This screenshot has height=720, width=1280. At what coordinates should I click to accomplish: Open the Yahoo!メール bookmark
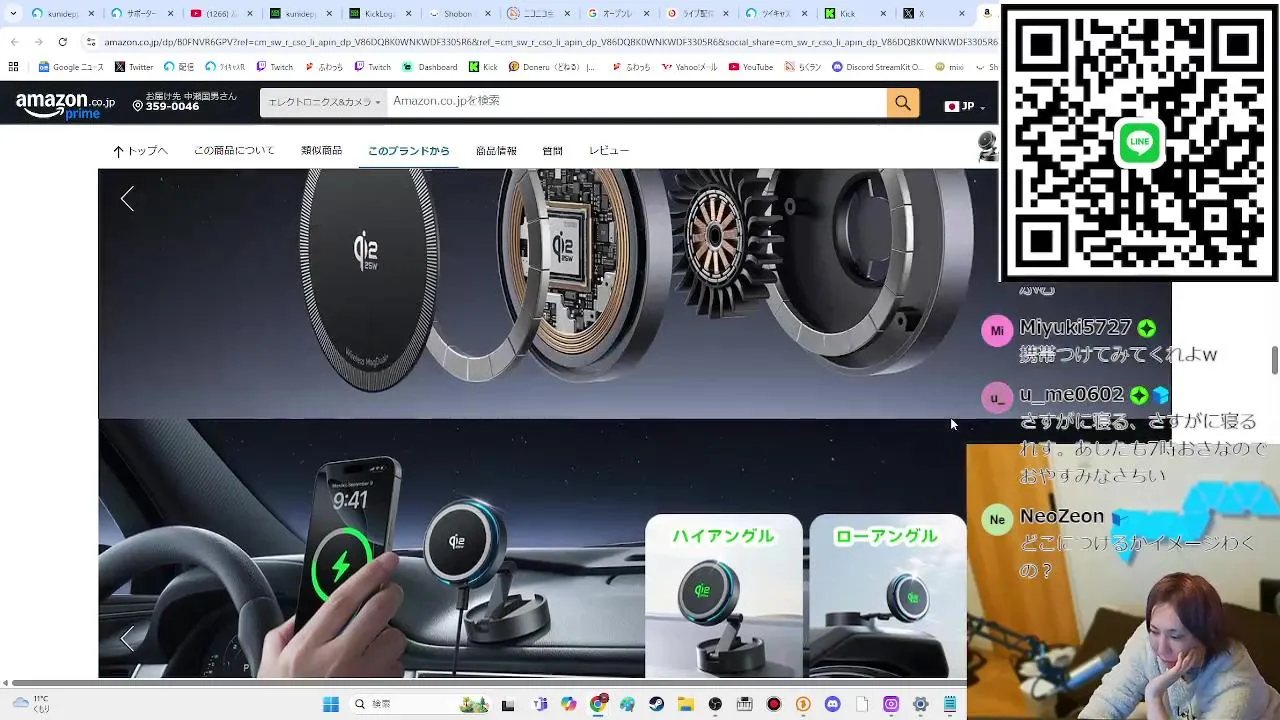pyautogui.click(x=690, y=67)
